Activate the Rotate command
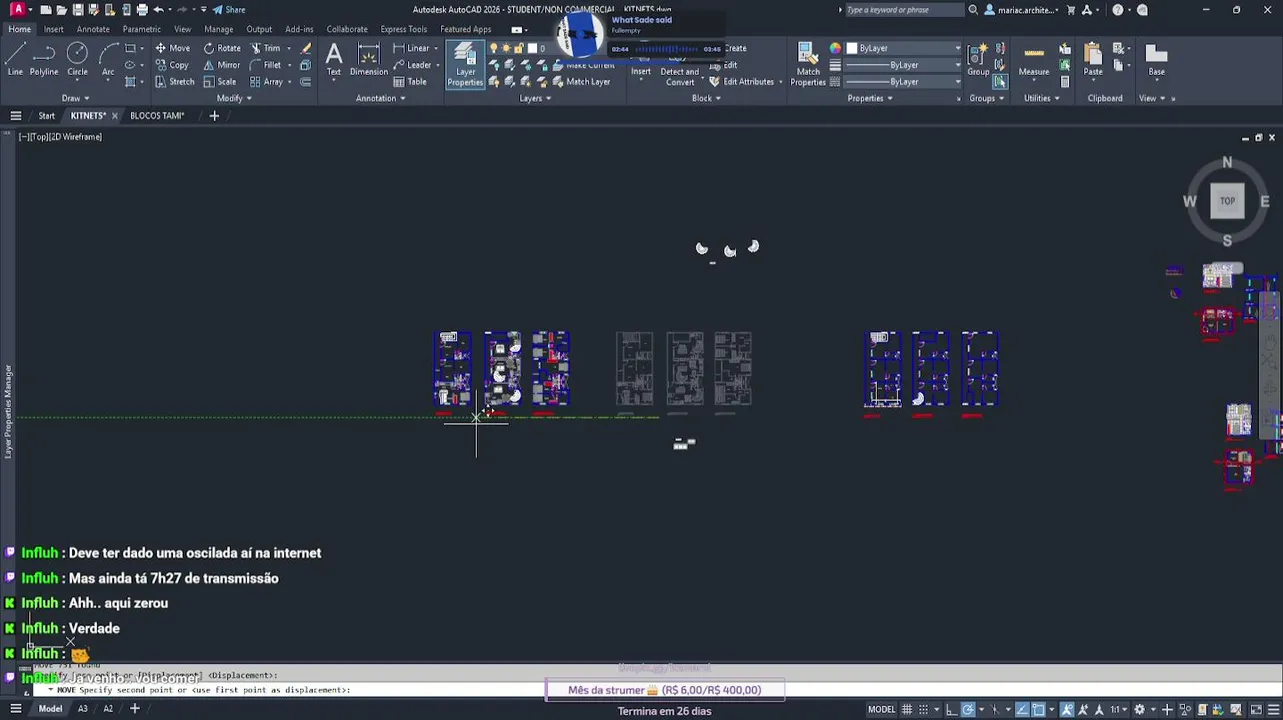1283x720 pixels. 222,48
